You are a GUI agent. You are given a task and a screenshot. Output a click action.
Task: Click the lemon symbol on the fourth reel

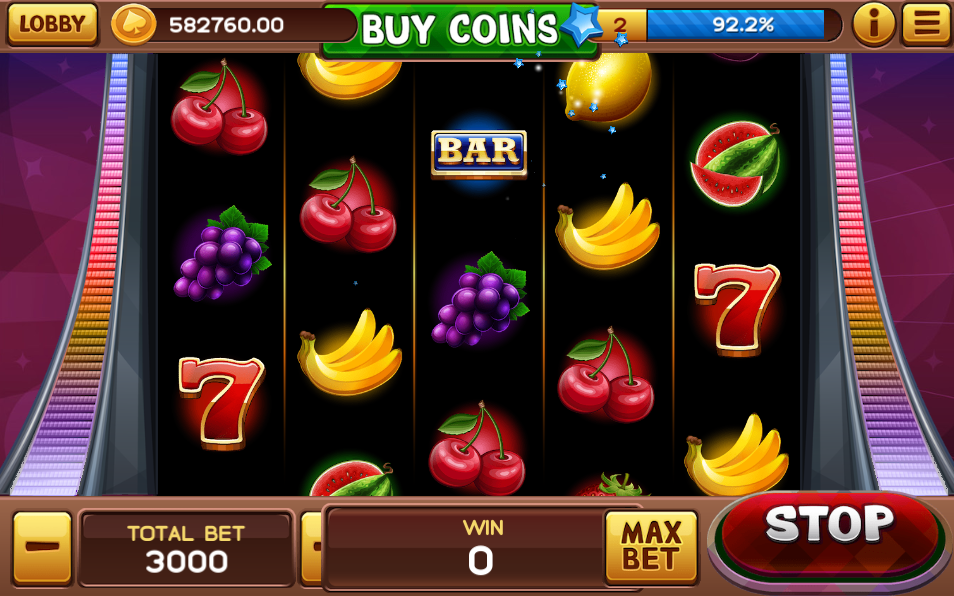608,87
